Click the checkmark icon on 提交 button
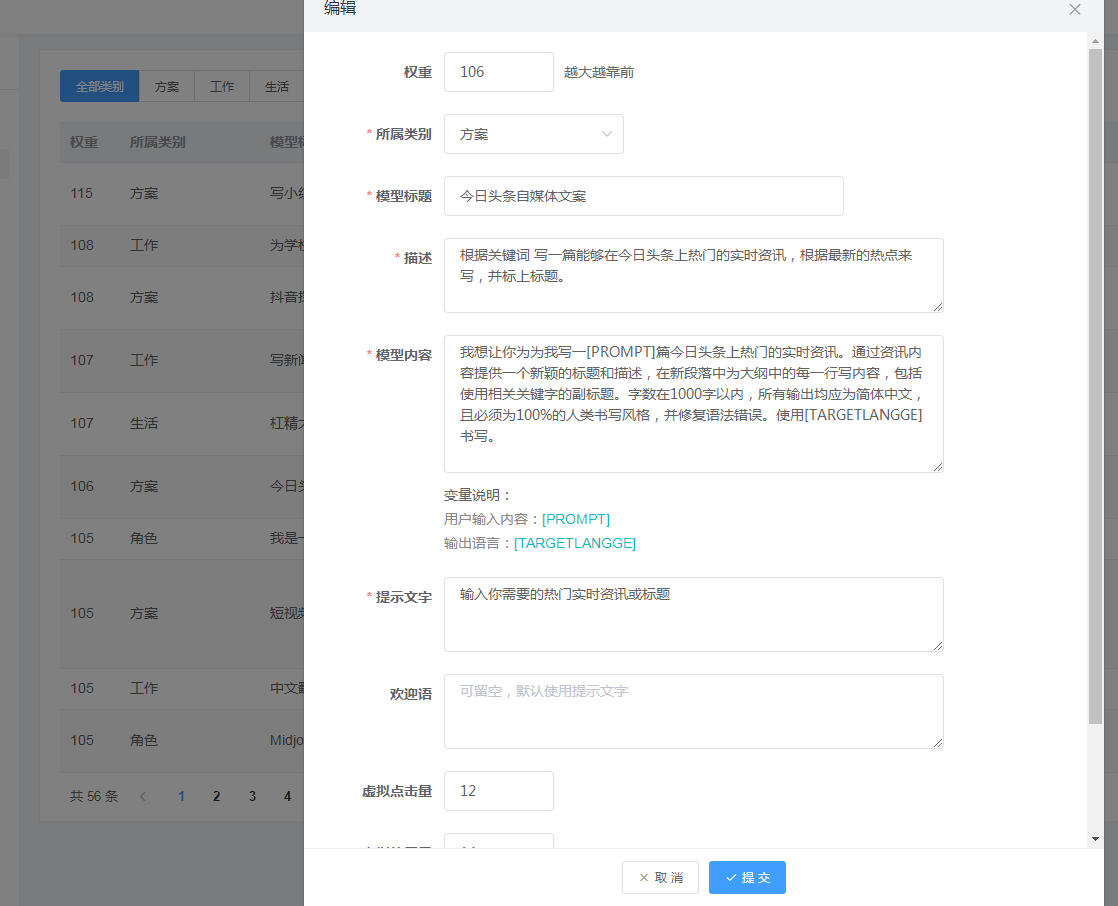The height and width of the screenshot is (906, 1118). point(733,877)
